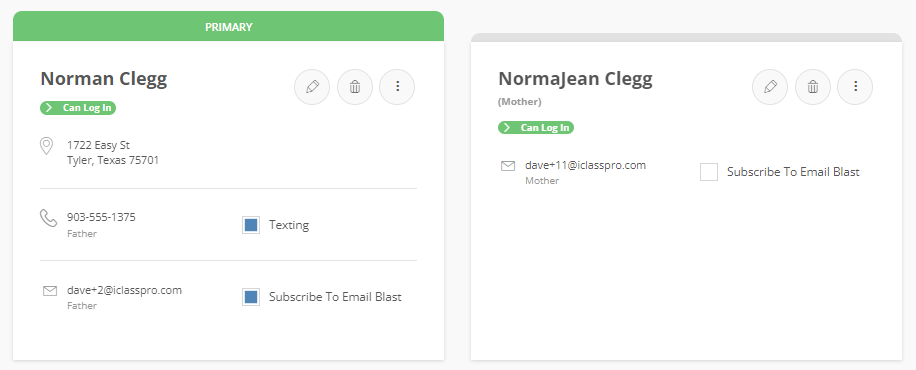Image resolution: width=916 pixels, height=370 pixels.
Task: Click the phone icon next to 903-555-1375
Action: (48, 218)
